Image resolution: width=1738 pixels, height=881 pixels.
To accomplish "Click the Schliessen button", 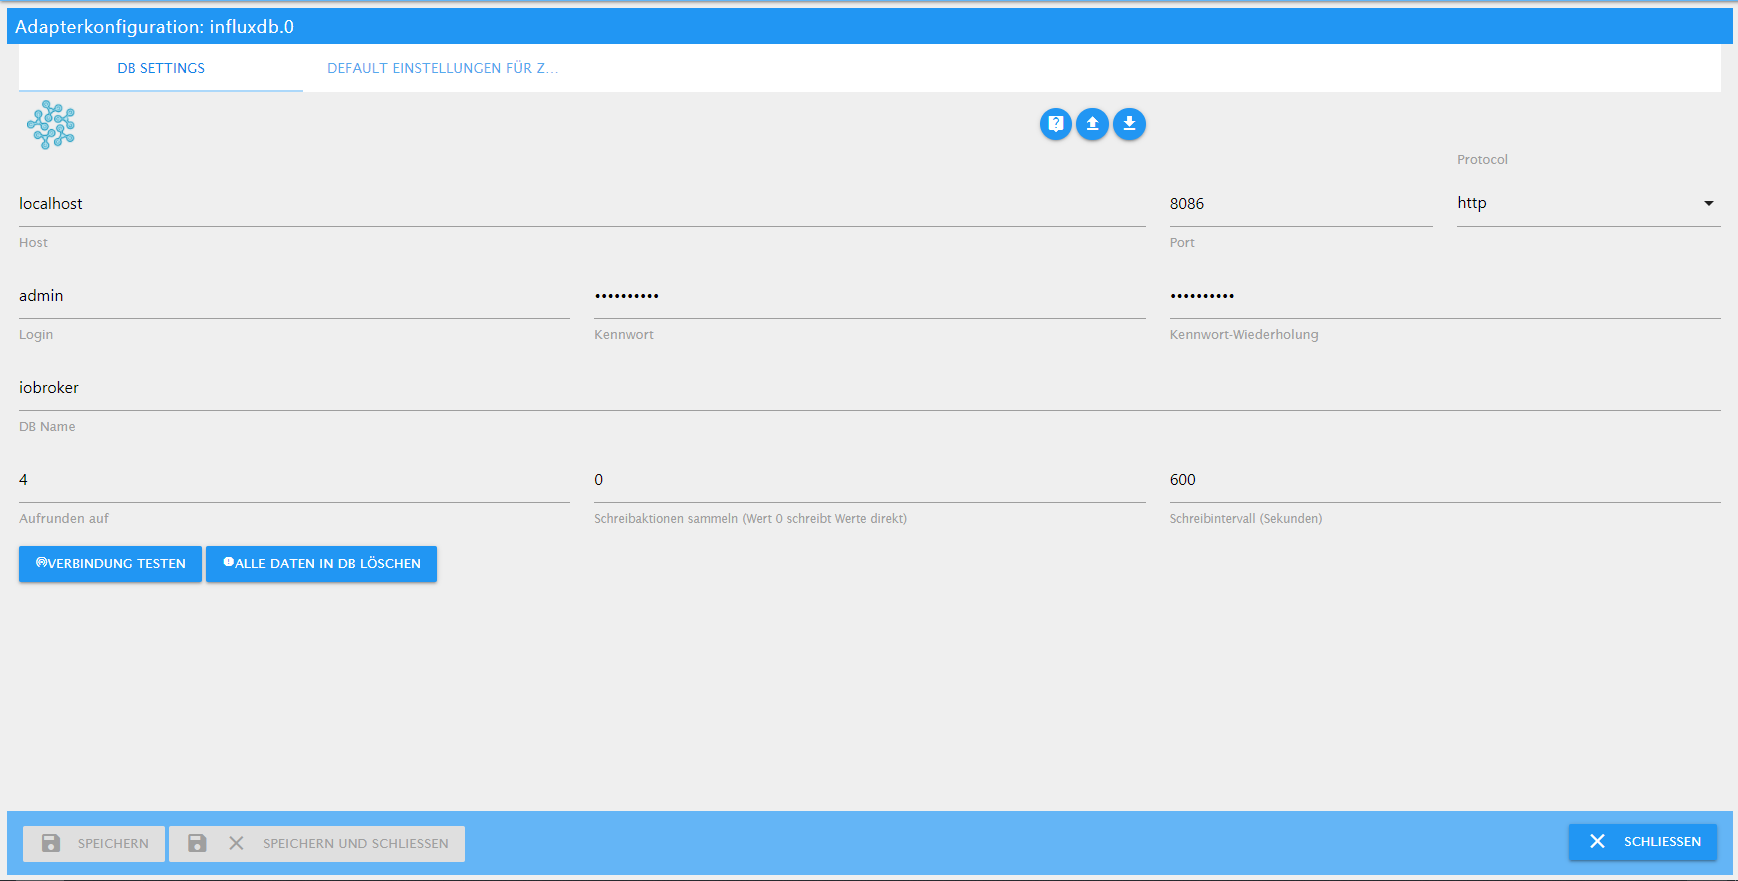I will [x=1643, y=842].
